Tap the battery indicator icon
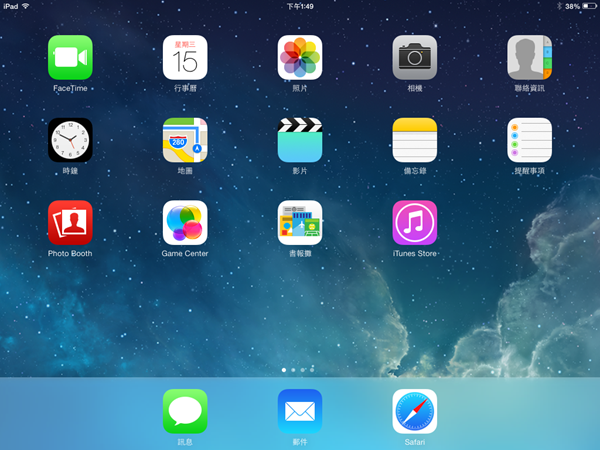Image resolution: width=600 pixels, height=450 pixels. 589,6
